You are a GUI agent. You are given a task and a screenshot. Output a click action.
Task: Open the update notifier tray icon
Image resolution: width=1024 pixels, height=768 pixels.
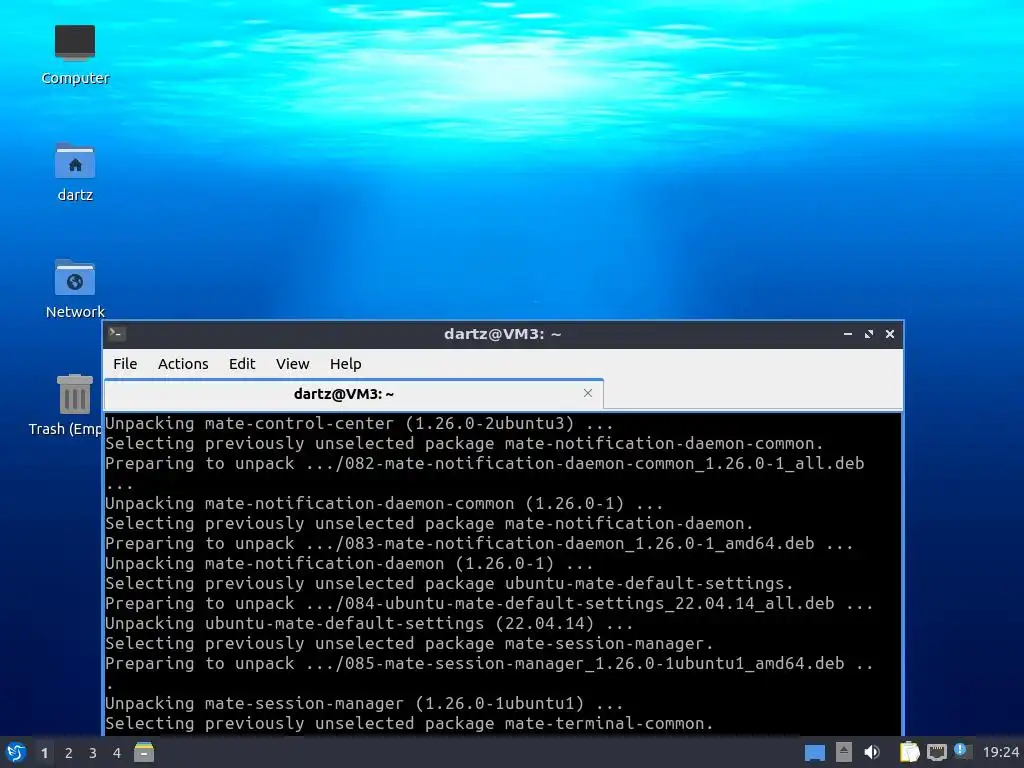tap(962, 751)
